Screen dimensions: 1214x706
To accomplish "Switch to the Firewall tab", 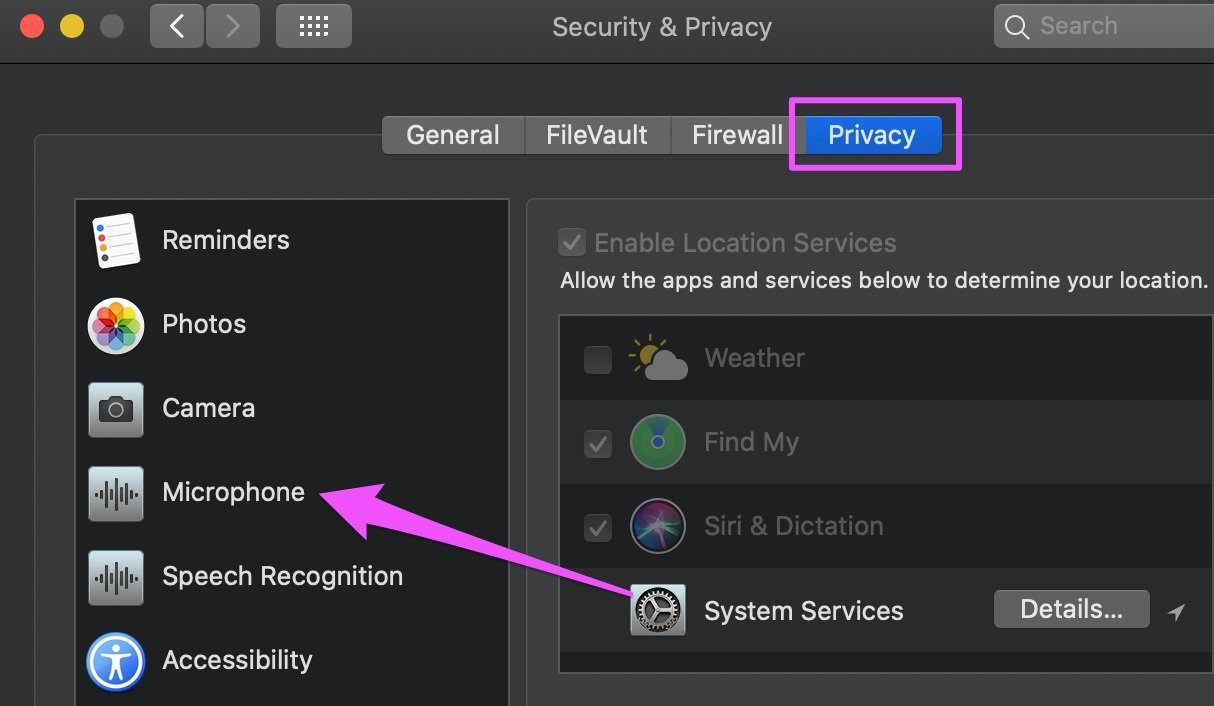I will (x=738, y=135).
